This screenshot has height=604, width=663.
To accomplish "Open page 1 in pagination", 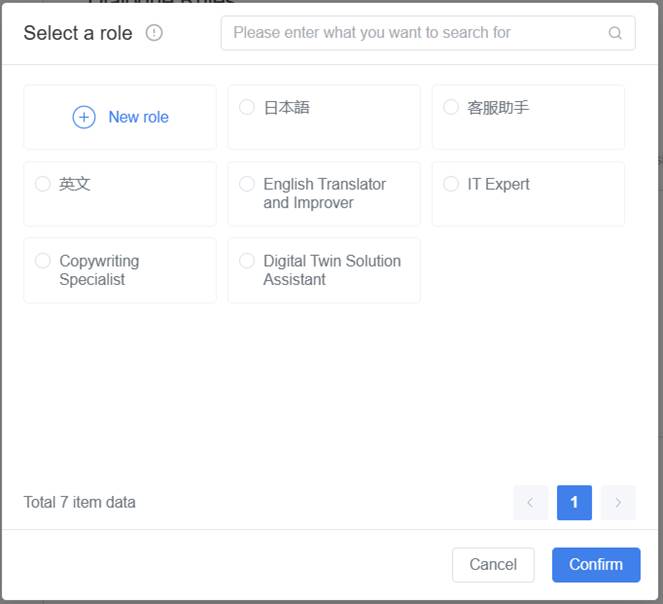I will click(574, 502).
